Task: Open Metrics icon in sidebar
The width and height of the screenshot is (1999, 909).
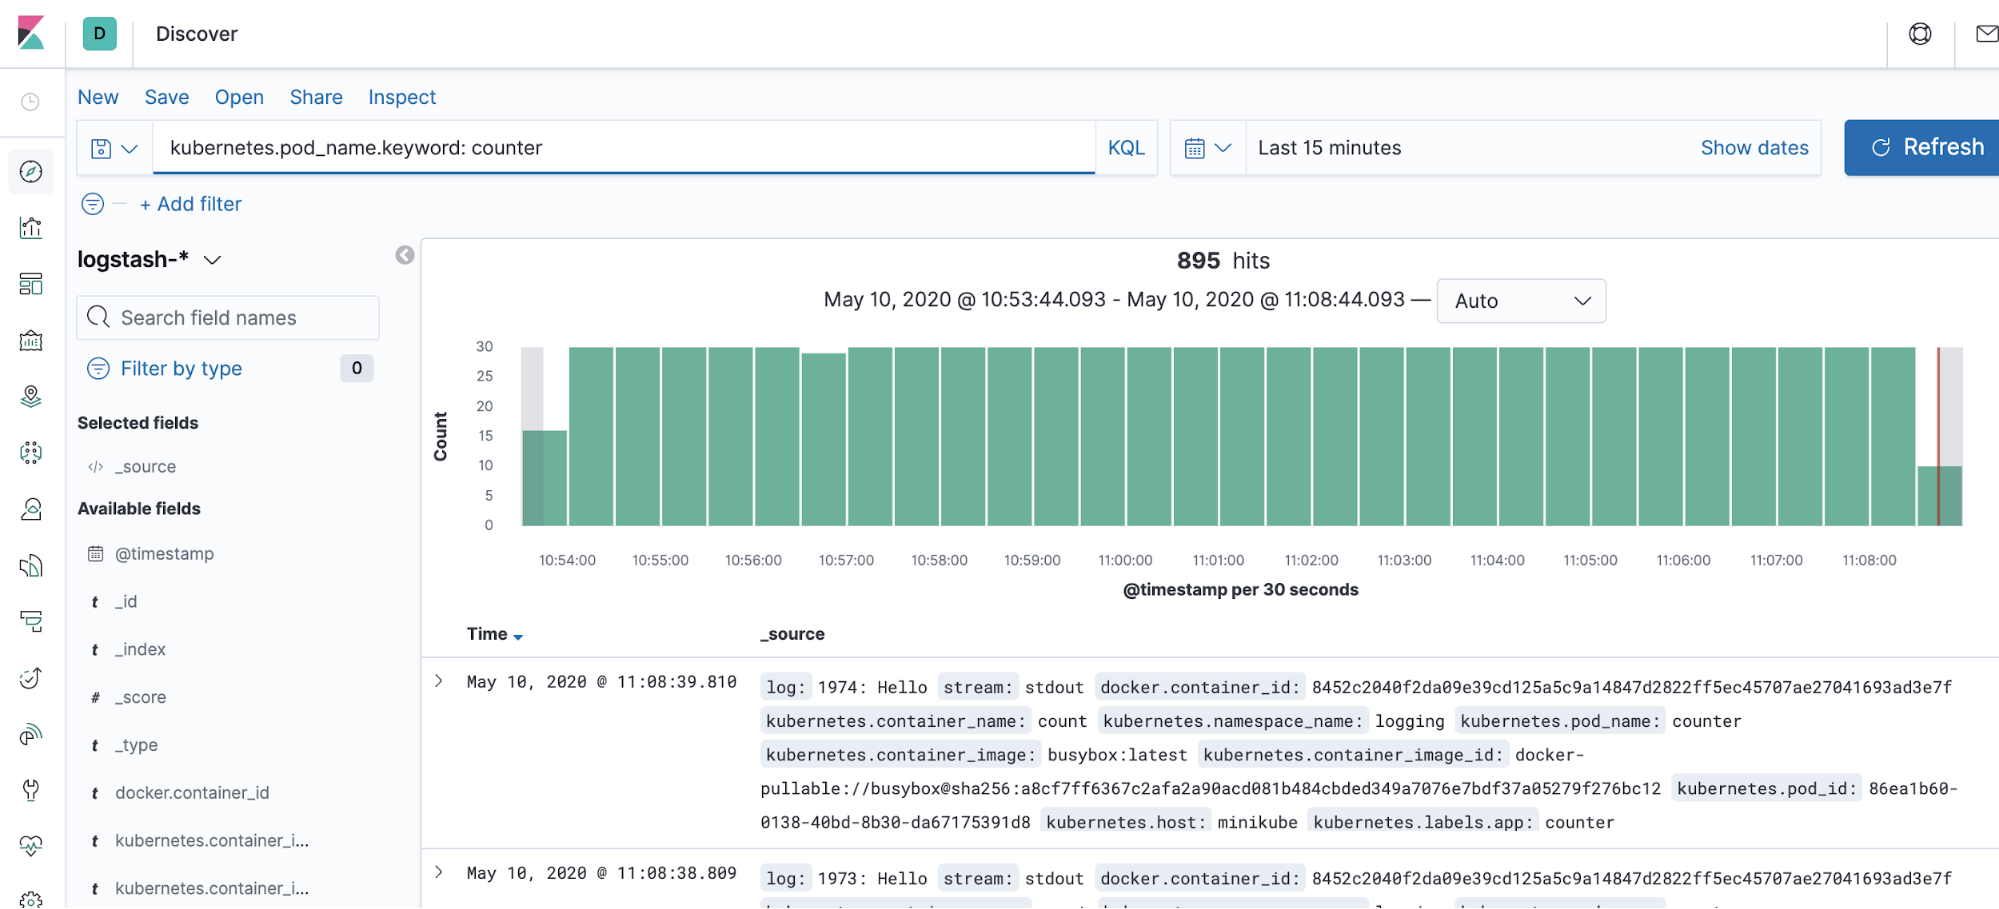Action: coord(31,509)
